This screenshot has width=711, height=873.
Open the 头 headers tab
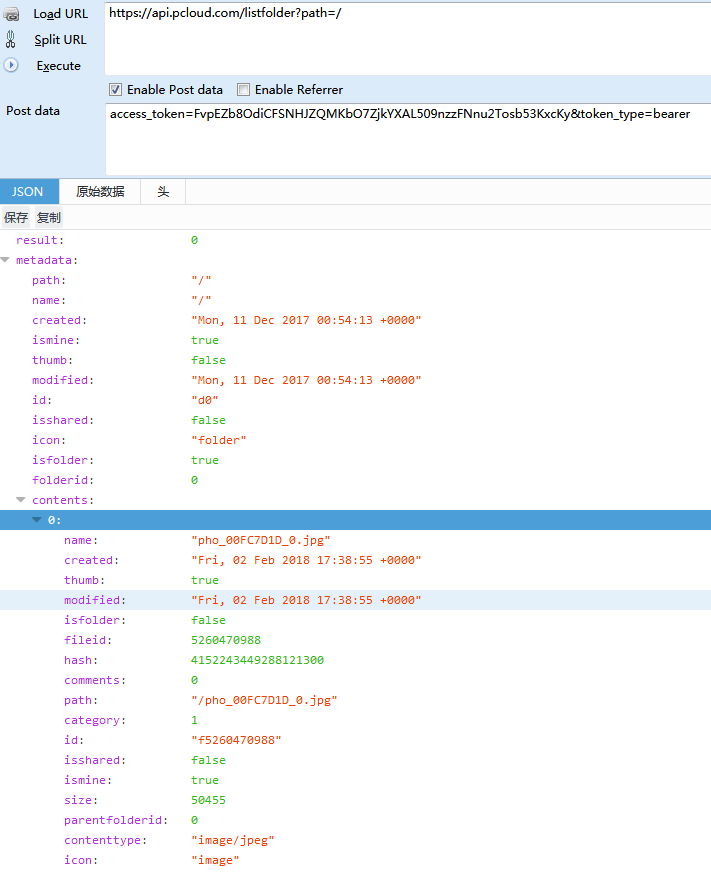pos(163,192)
